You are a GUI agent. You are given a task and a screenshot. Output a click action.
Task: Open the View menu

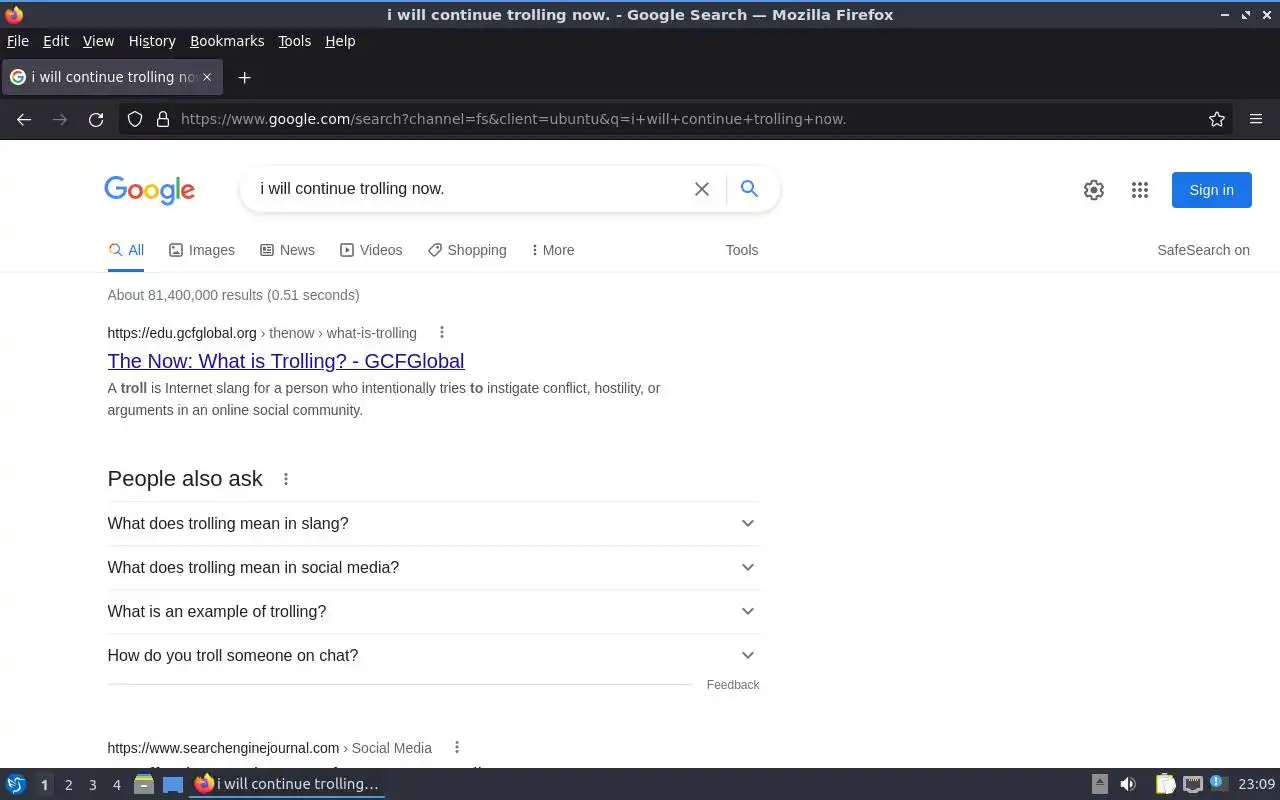(x=98, y=41)
